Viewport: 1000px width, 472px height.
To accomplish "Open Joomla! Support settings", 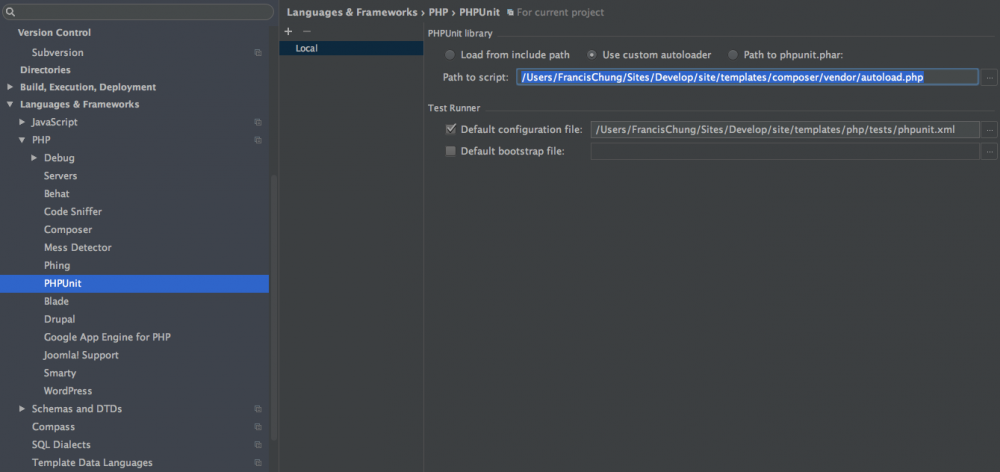I will pos(81,355).
